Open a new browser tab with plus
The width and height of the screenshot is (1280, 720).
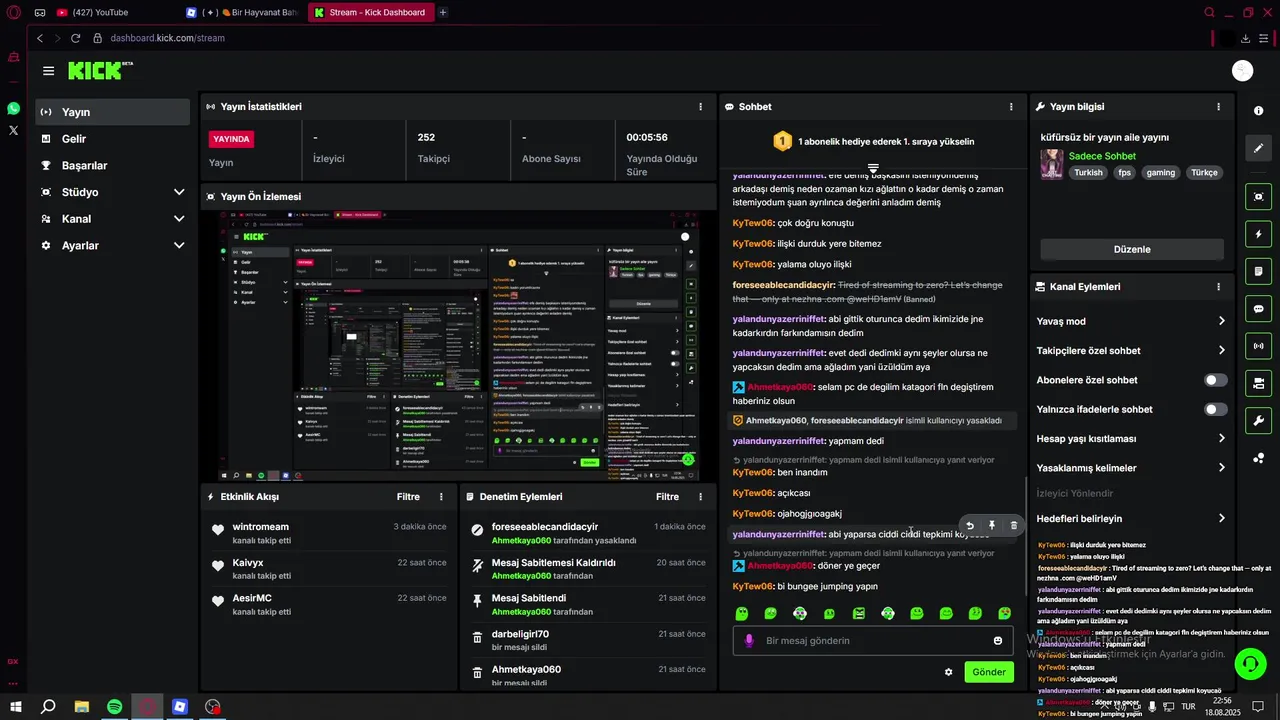pos(443,12)
